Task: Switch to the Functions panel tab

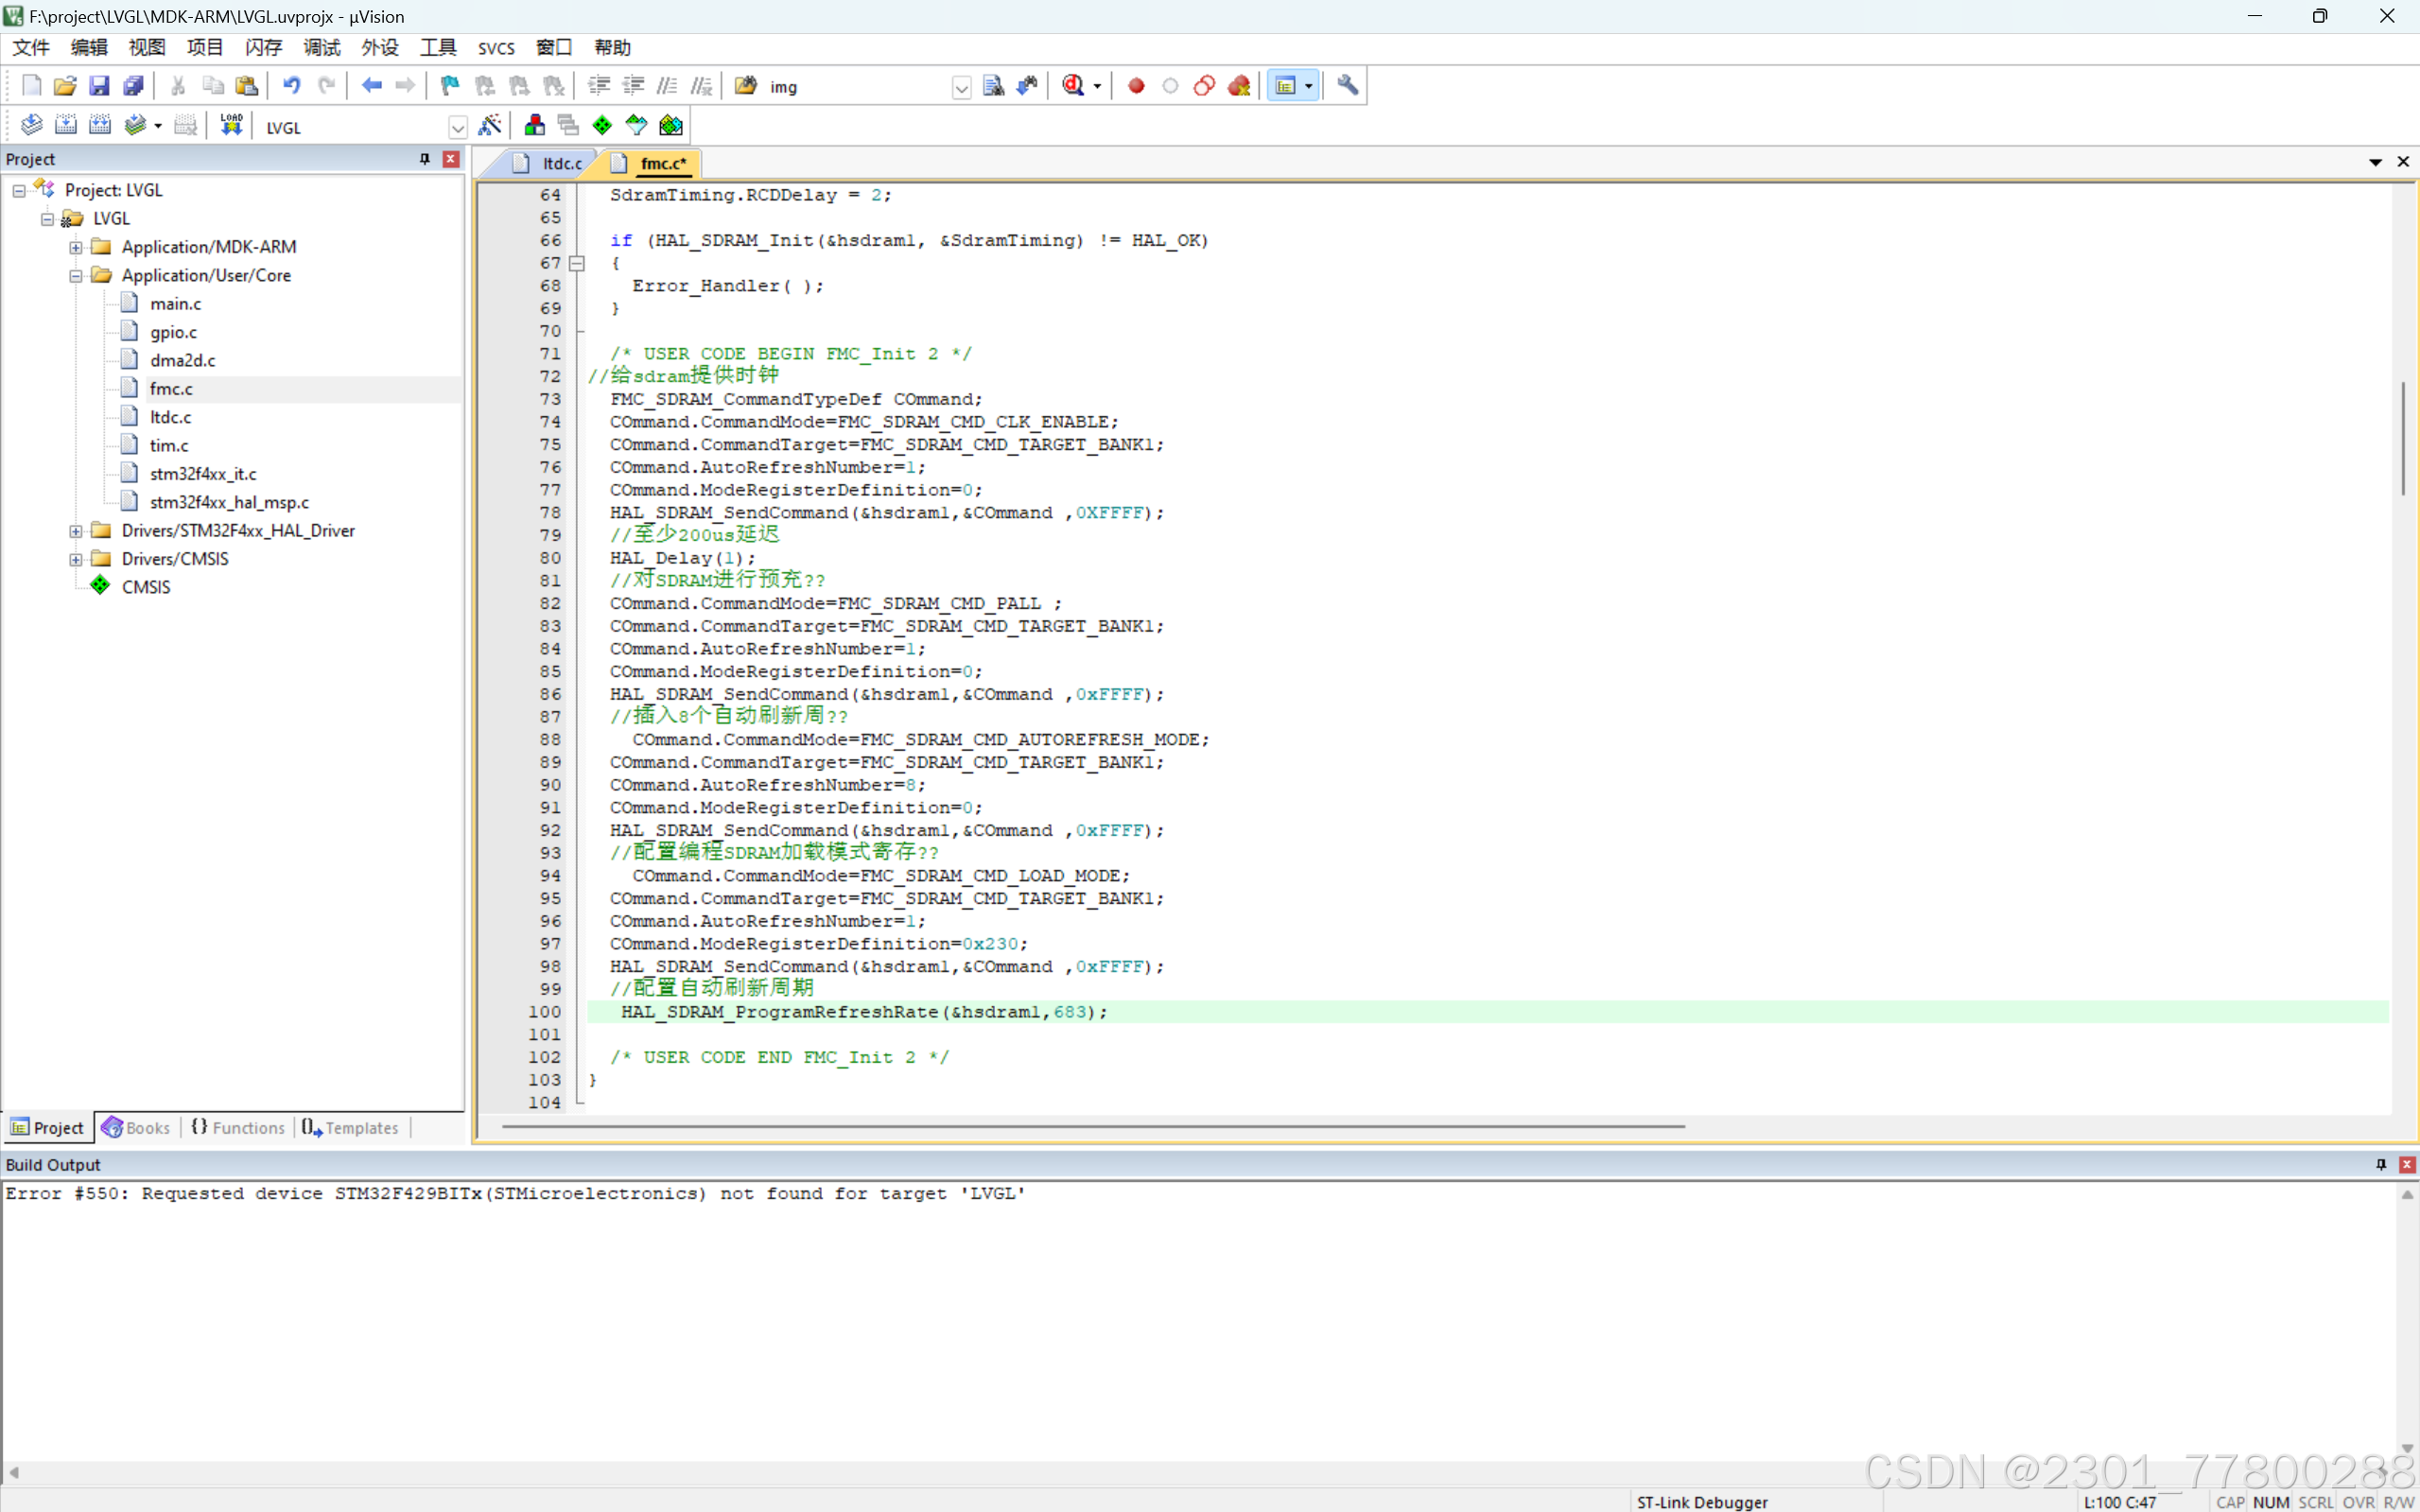Action: coord(238,1127)
